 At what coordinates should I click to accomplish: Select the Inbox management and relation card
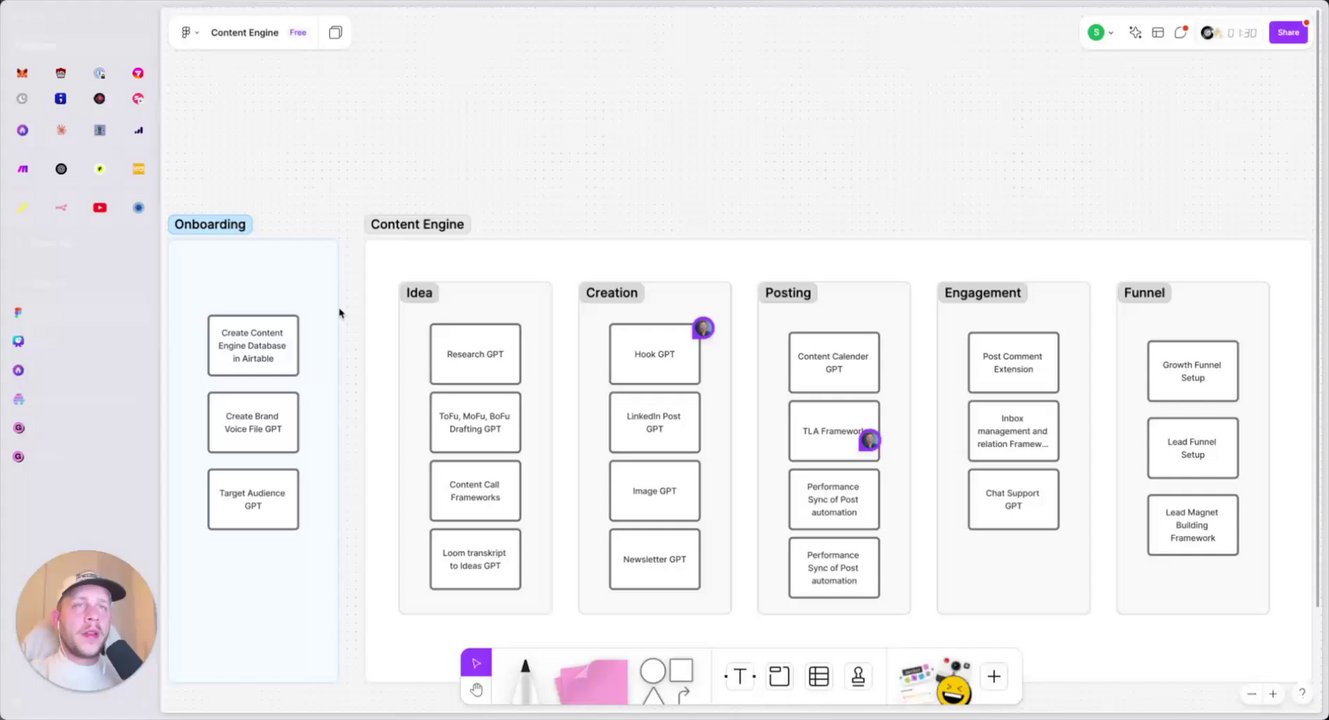tap(1013, 431)
